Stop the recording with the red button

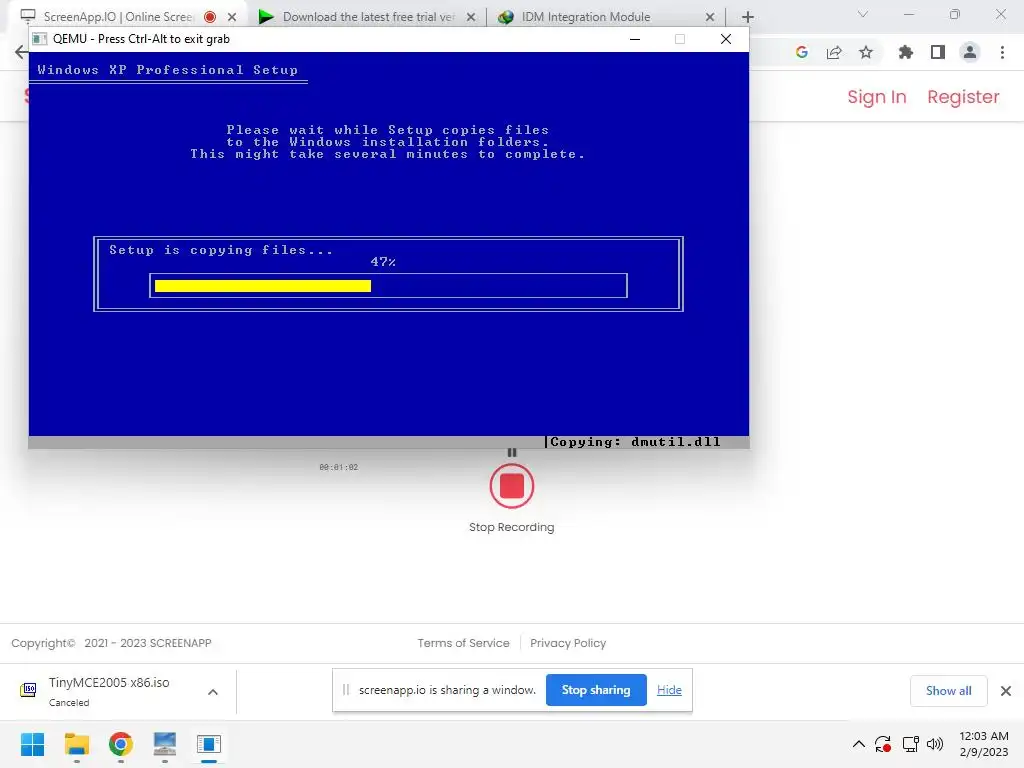(511, 486)
